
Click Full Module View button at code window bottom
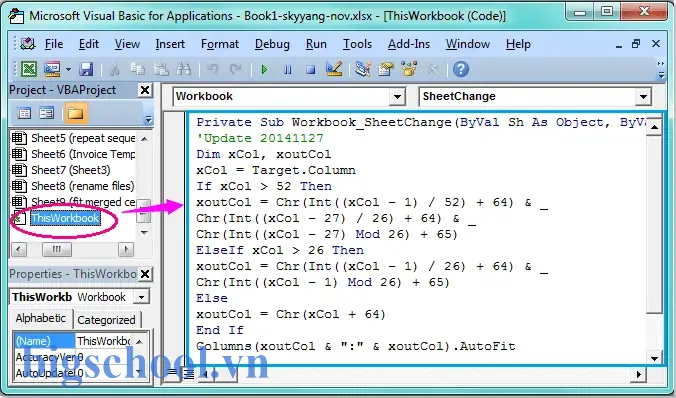189,373
